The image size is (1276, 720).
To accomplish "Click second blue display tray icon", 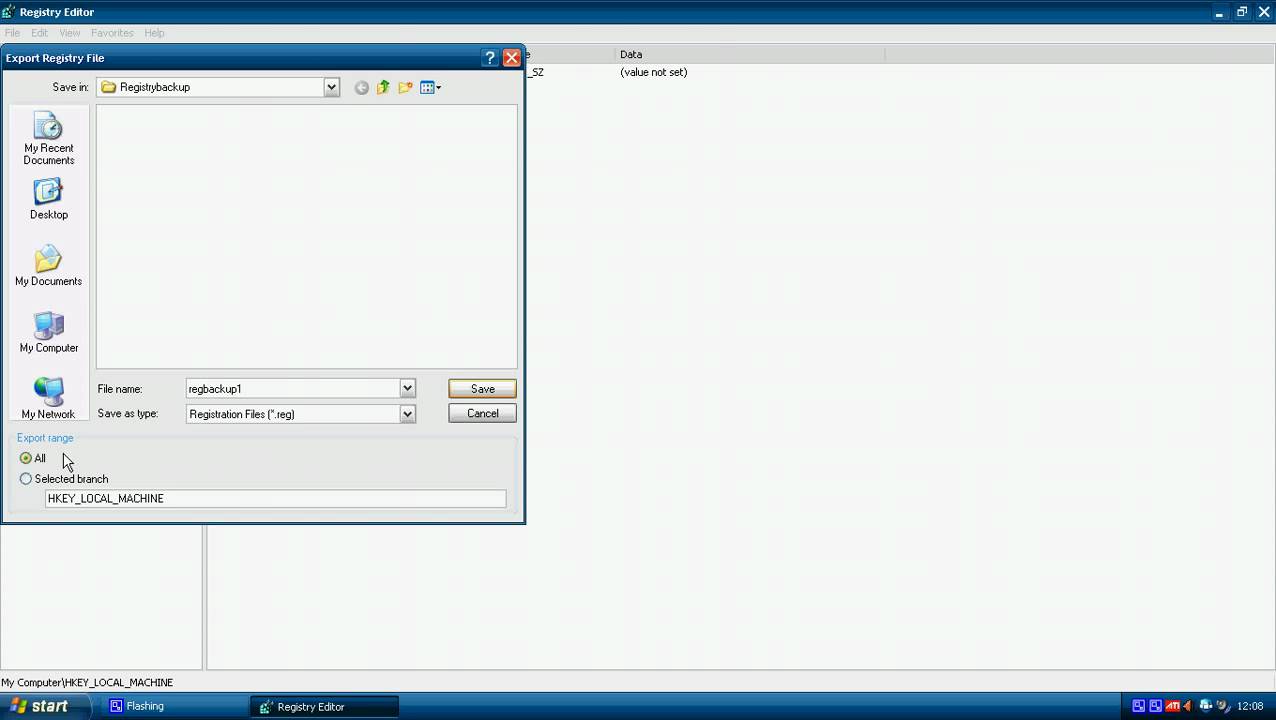I will pos(1155,706).
